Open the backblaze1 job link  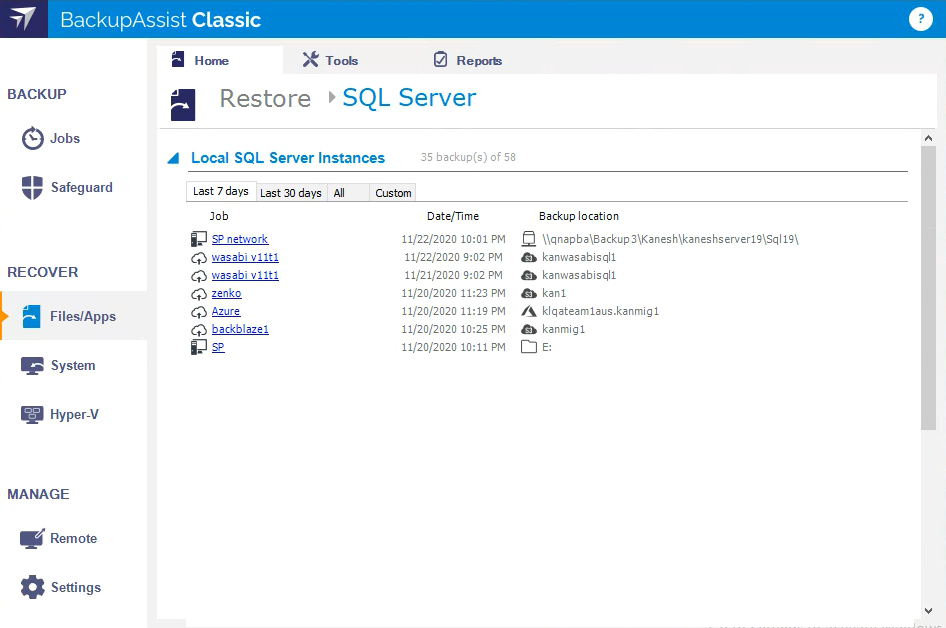point(240,329)
